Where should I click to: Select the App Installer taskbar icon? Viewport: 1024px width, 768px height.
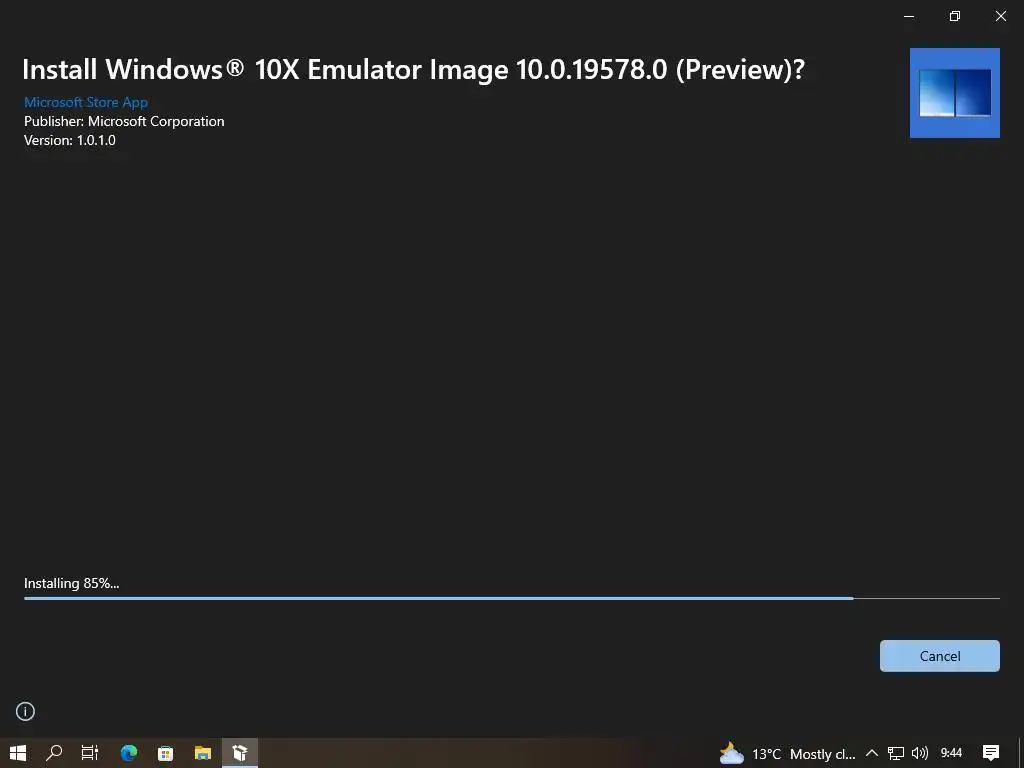pos(240,753)
